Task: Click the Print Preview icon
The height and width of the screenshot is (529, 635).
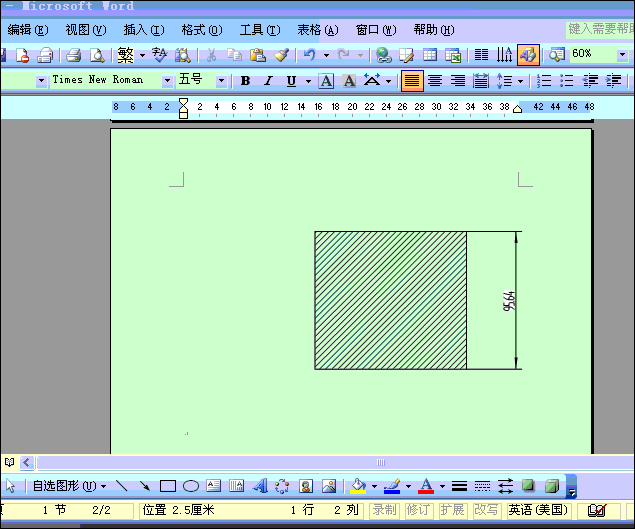Action: 97,55
